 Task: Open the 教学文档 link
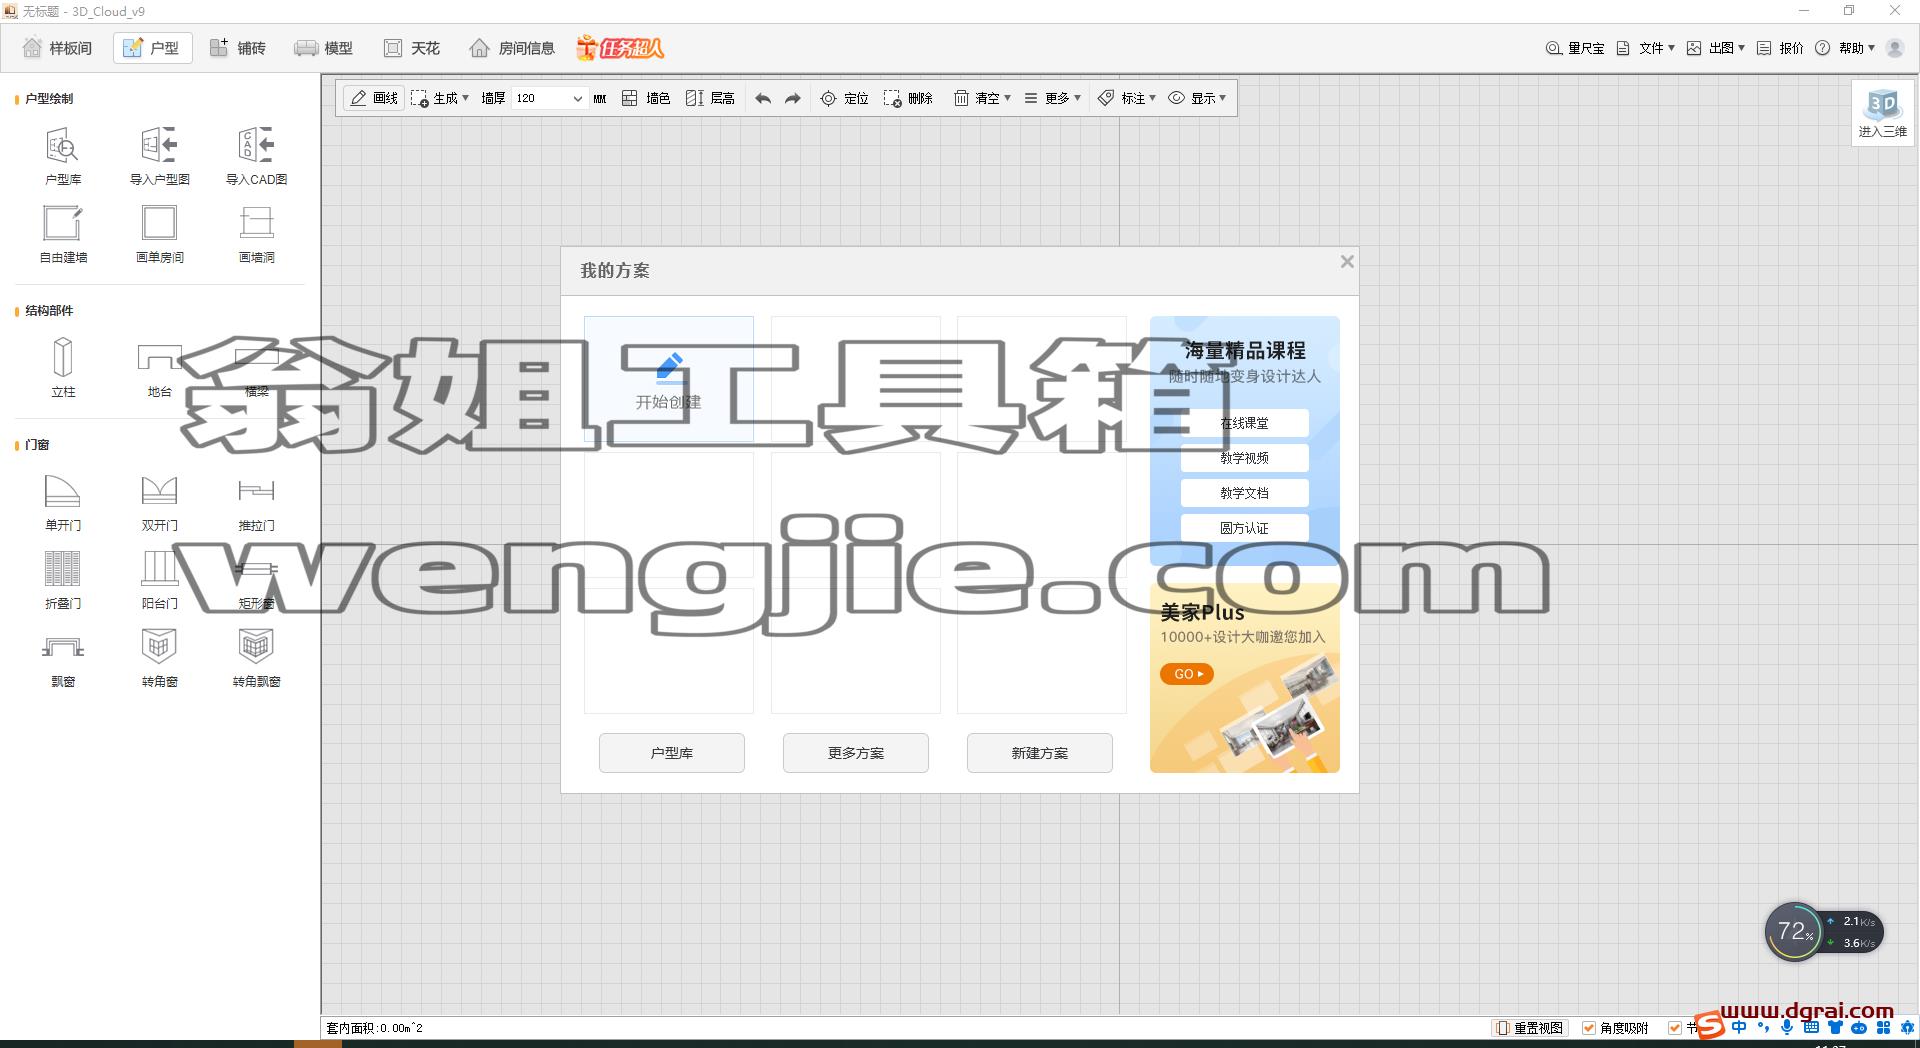coord(1244,493)
